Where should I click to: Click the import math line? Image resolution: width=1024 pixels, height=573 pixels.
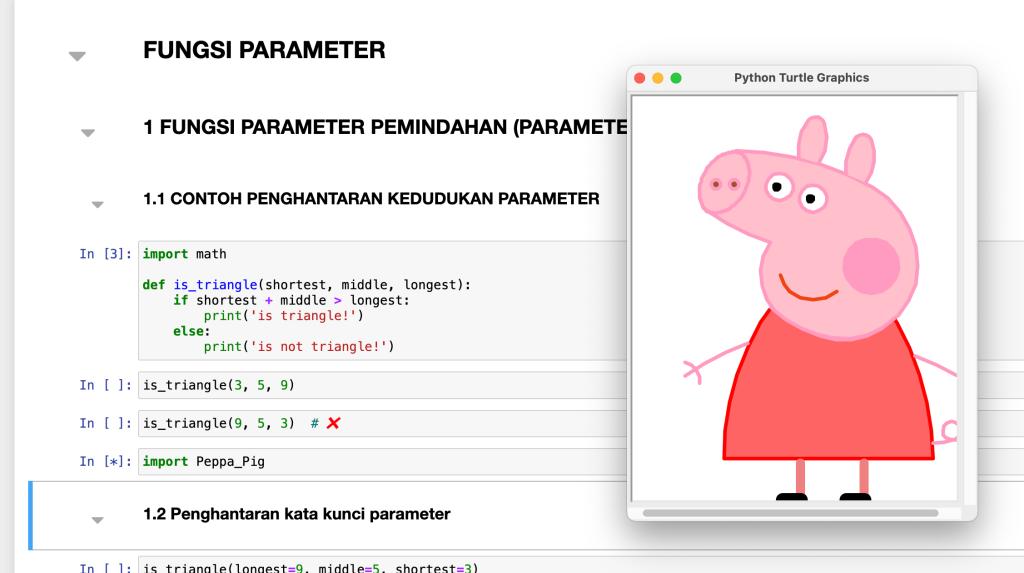point(185,254)
